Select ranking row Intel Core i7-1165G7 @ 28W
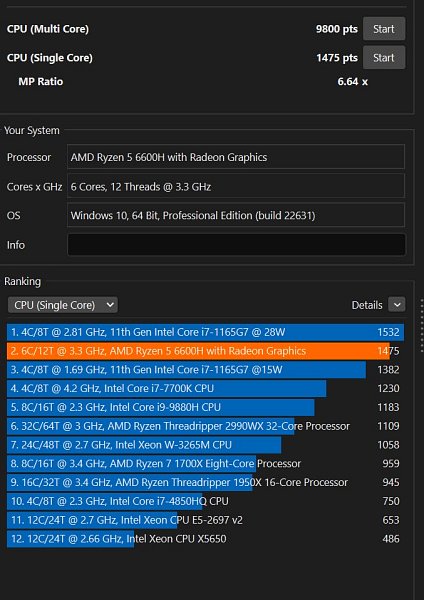 click(x=205, y=332)
